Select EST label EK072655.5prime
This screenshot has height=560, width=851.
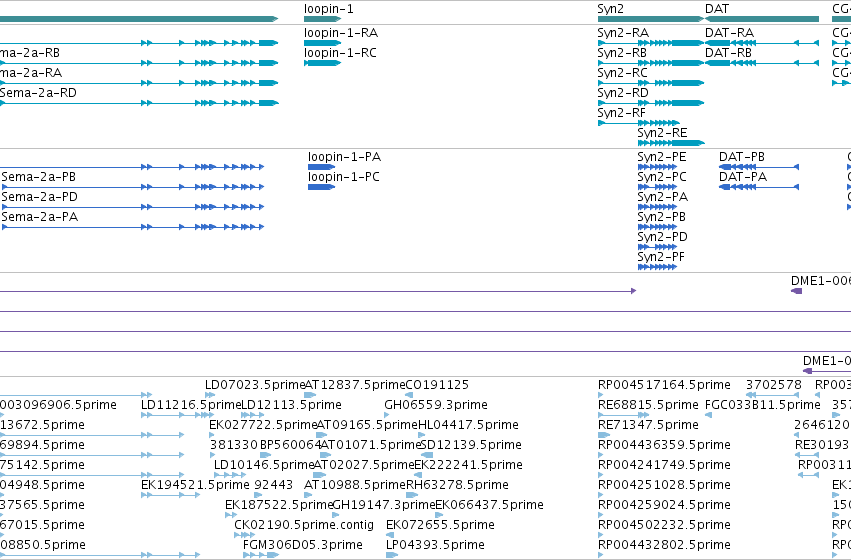point(440,525)
